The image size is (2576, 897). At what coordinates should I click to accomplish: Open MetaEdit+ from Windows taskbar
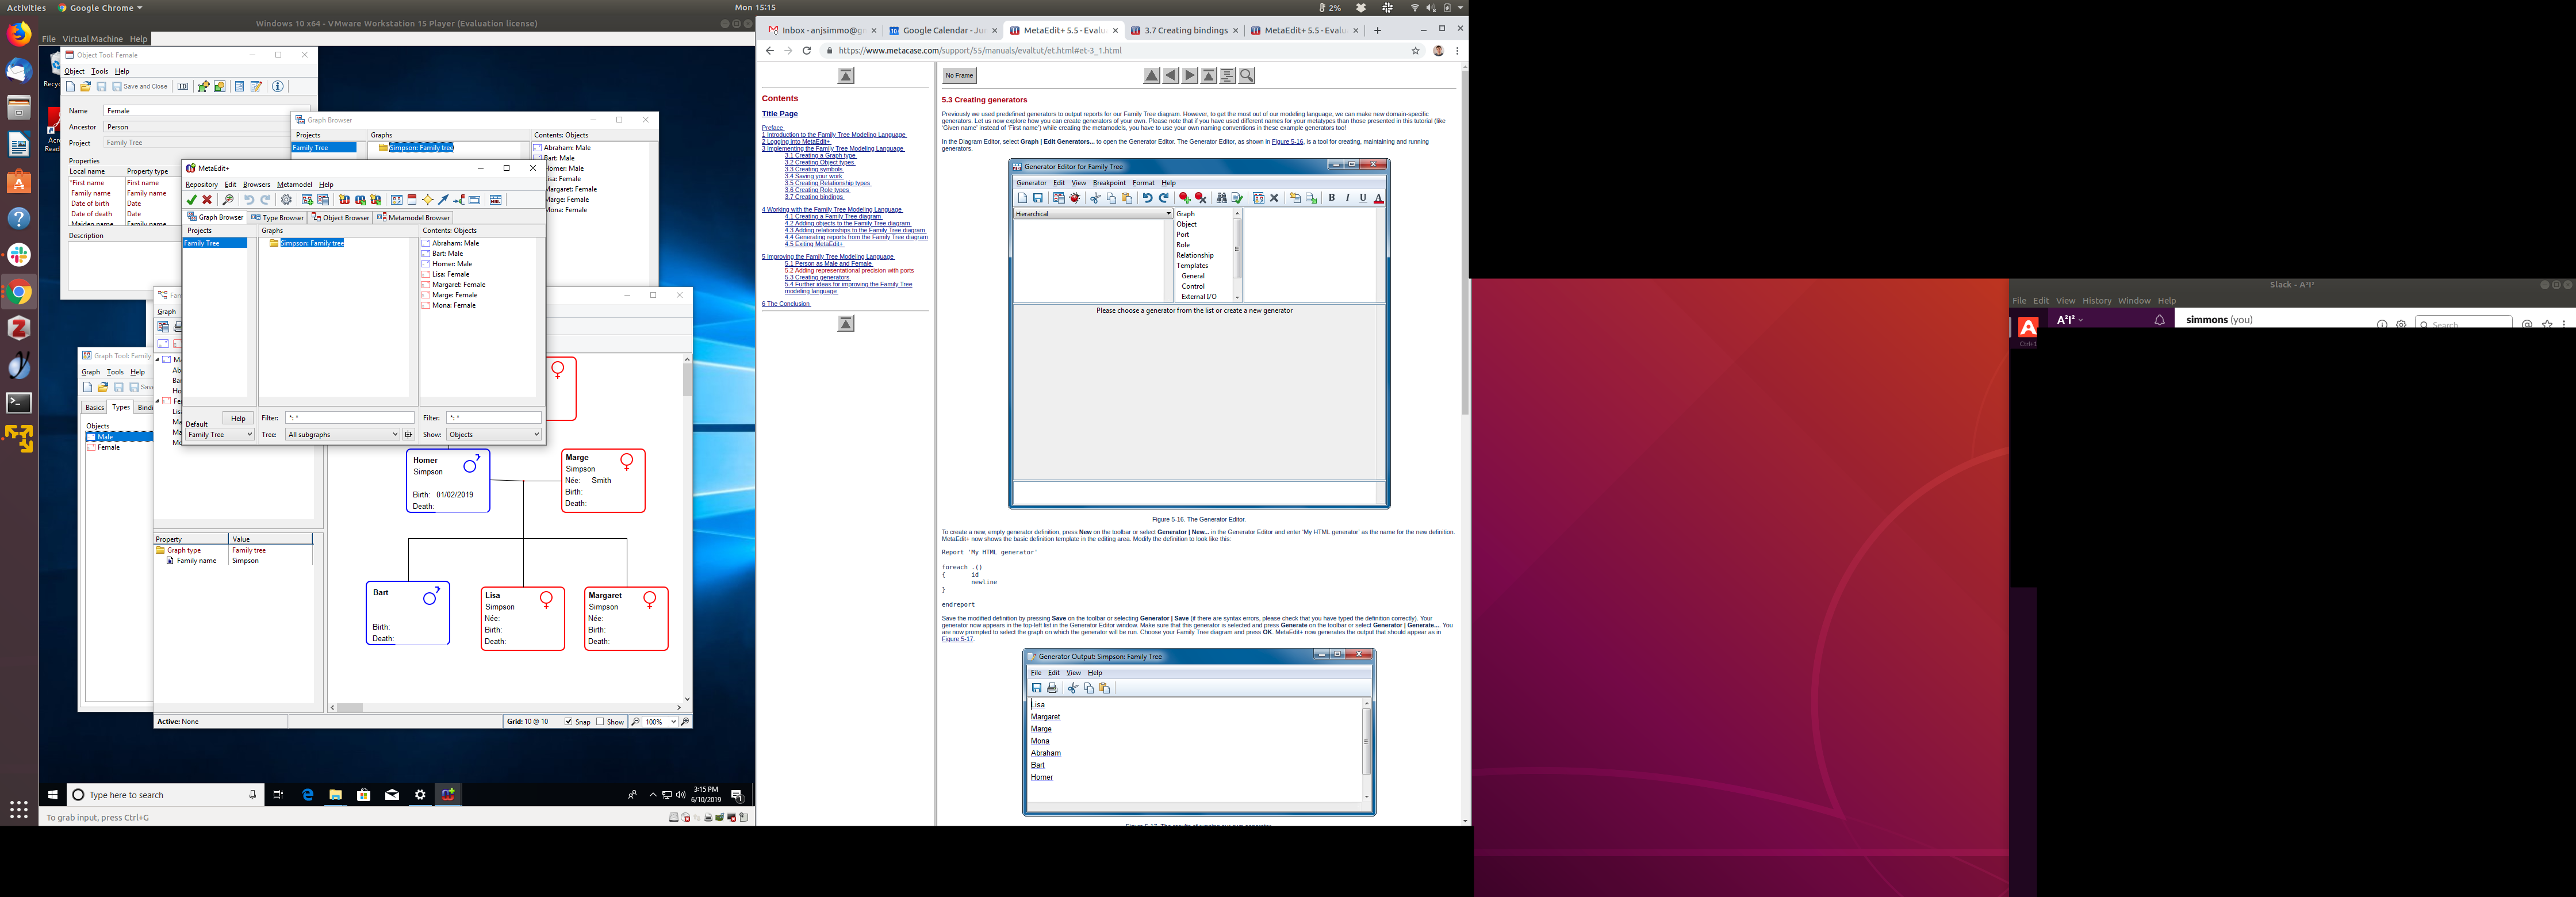coord(448,795)
